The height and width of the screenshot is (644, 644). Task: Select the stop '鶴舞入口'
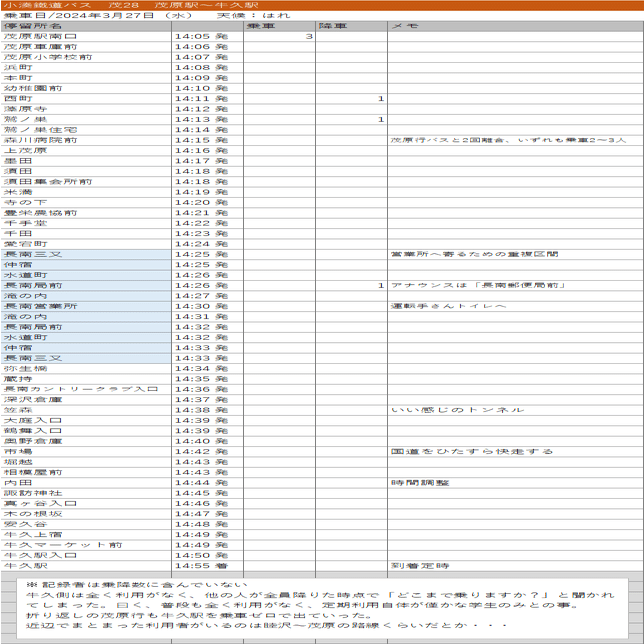pos(33,430)
